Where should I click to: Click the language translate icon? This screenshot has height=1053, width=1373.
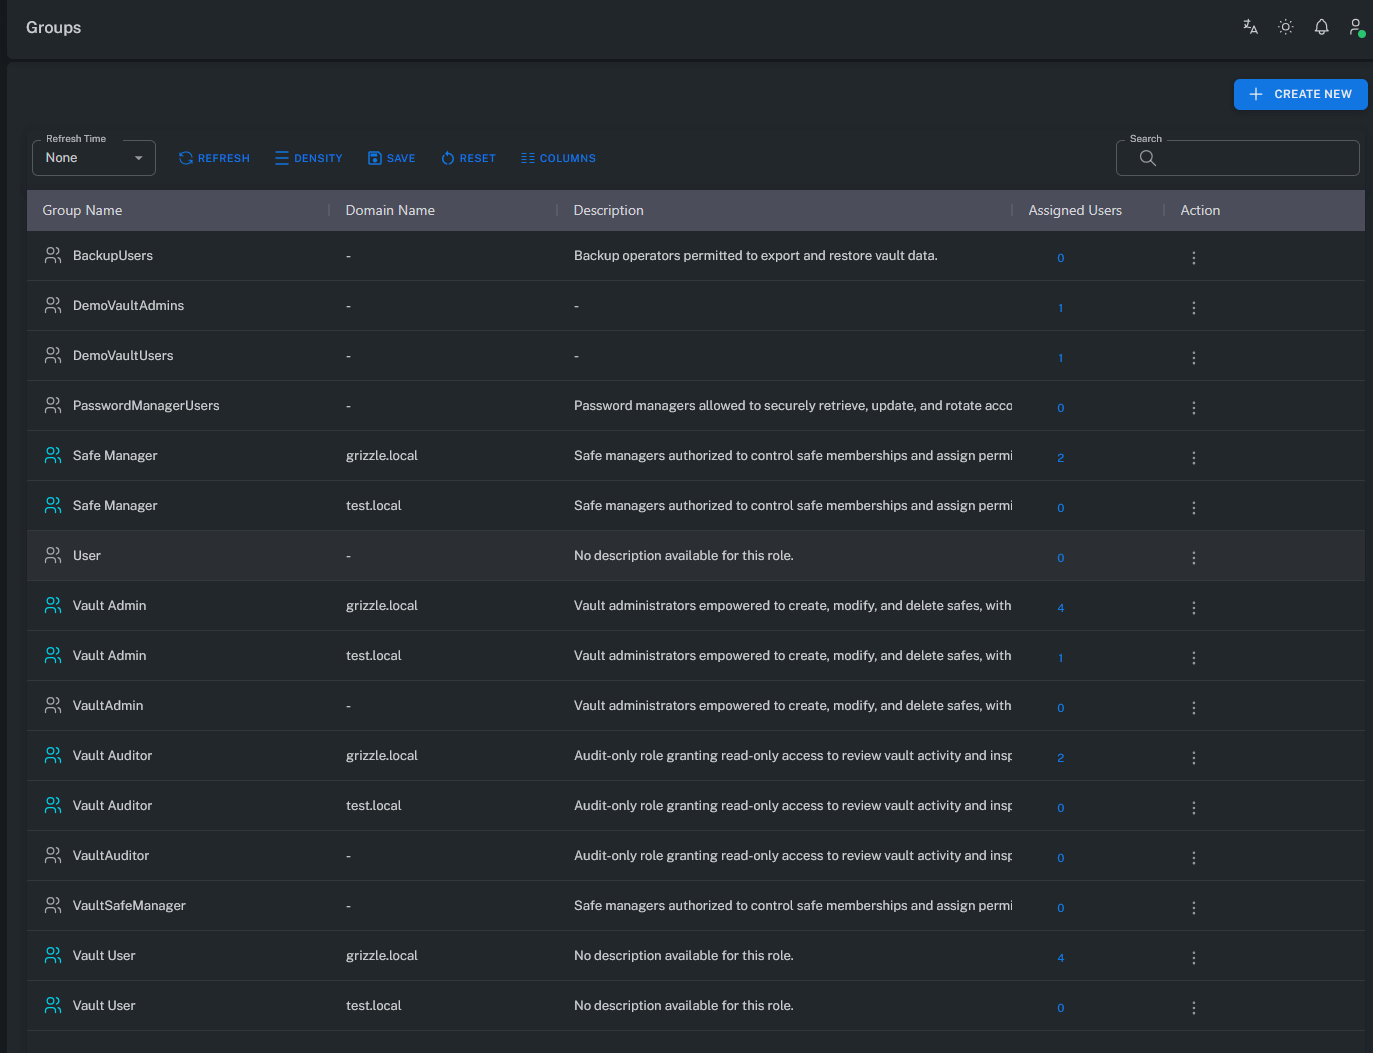(1250, 27)
